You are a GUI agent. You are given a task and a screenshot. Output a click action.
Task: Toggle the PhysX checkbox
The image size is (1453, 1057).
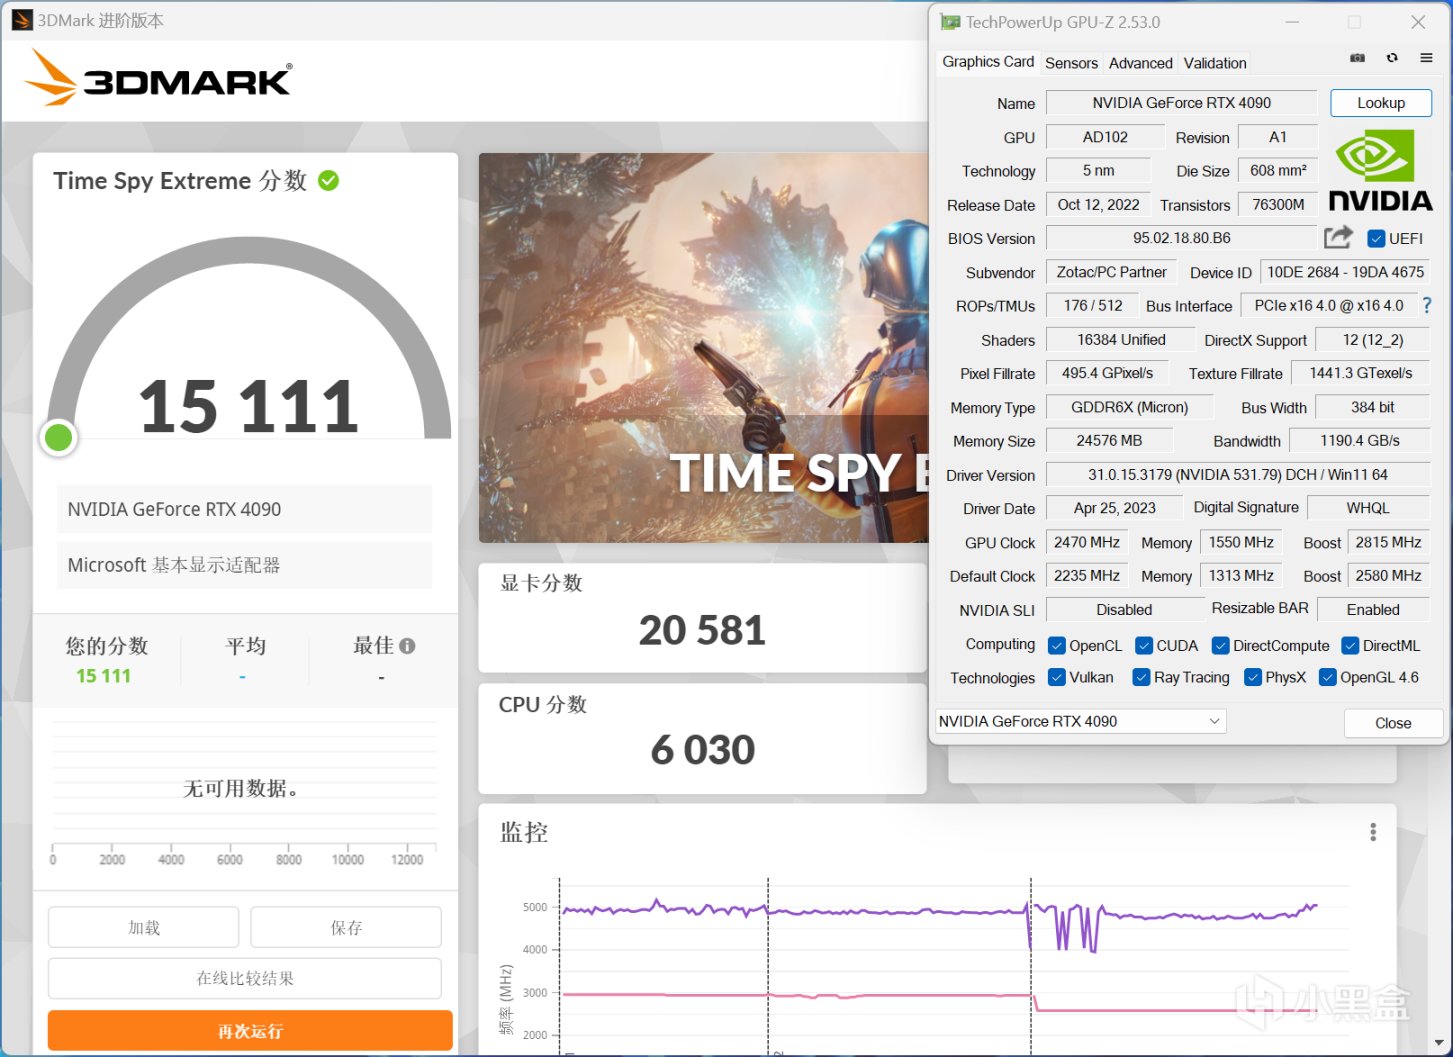1252,677
